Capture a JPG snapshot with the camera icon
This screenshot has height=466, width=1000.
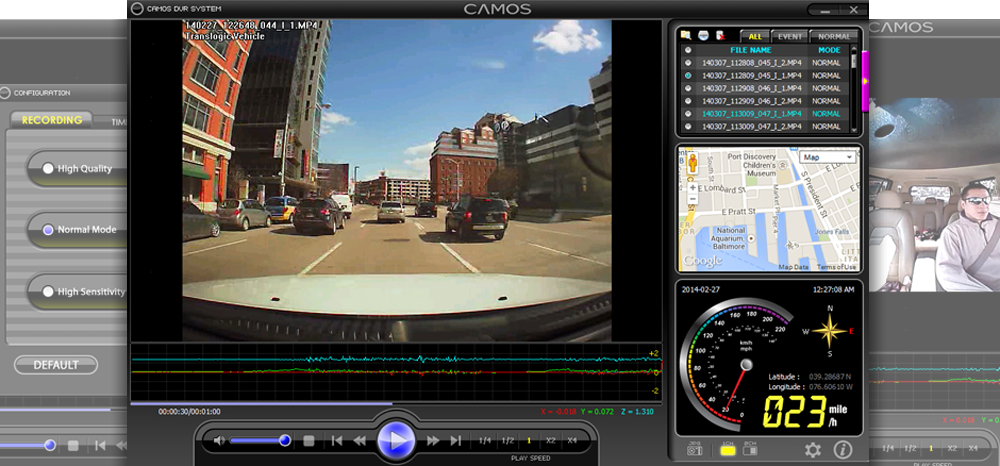point(694,449)
